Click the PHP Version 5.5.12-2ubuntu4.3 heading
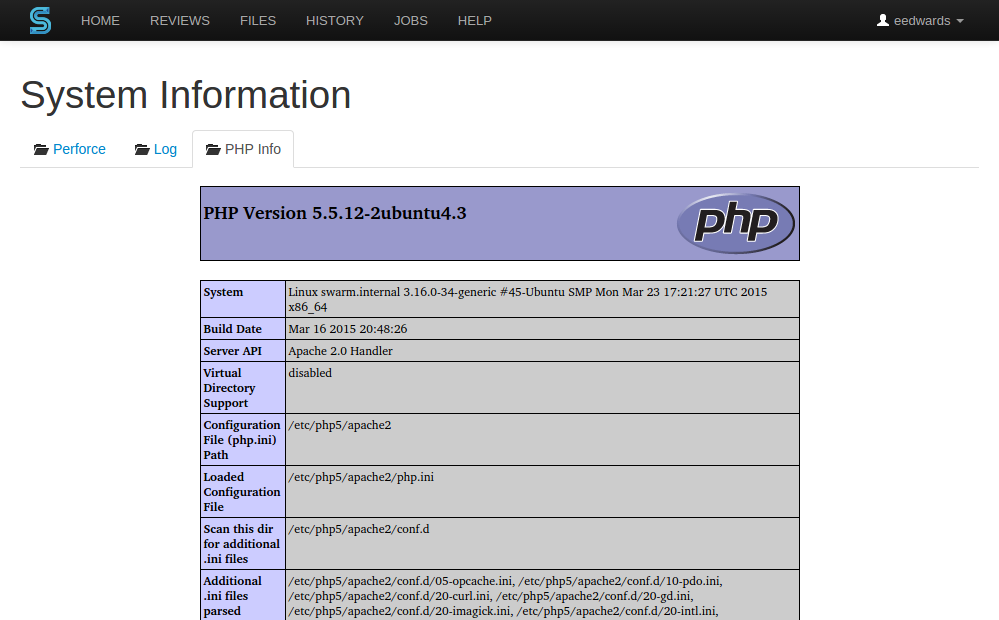The width and height of the screenshot is (999, 620). pyautogui.click(x=334, y=213)
